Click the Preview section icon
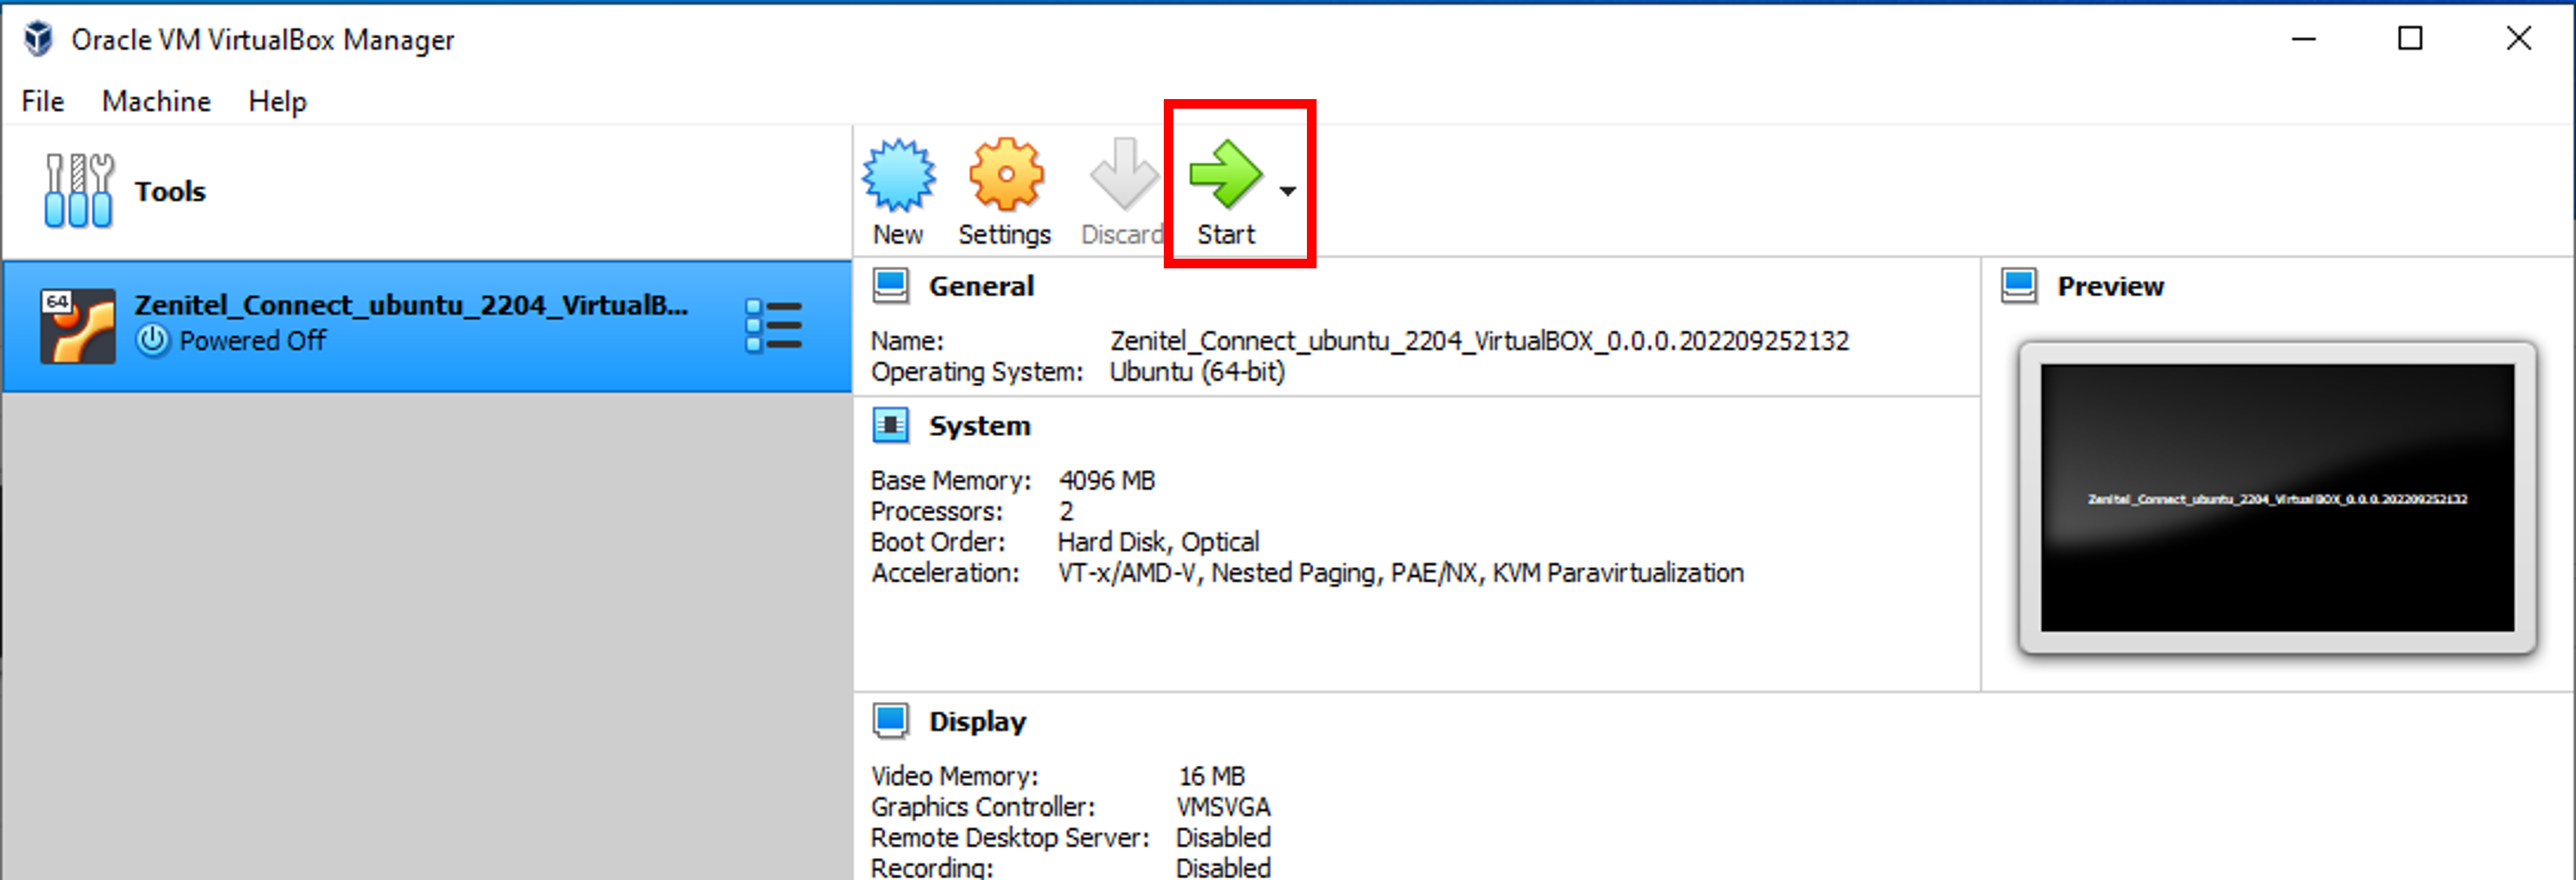Screen dimensions: 2576x880 [2018, 286]
